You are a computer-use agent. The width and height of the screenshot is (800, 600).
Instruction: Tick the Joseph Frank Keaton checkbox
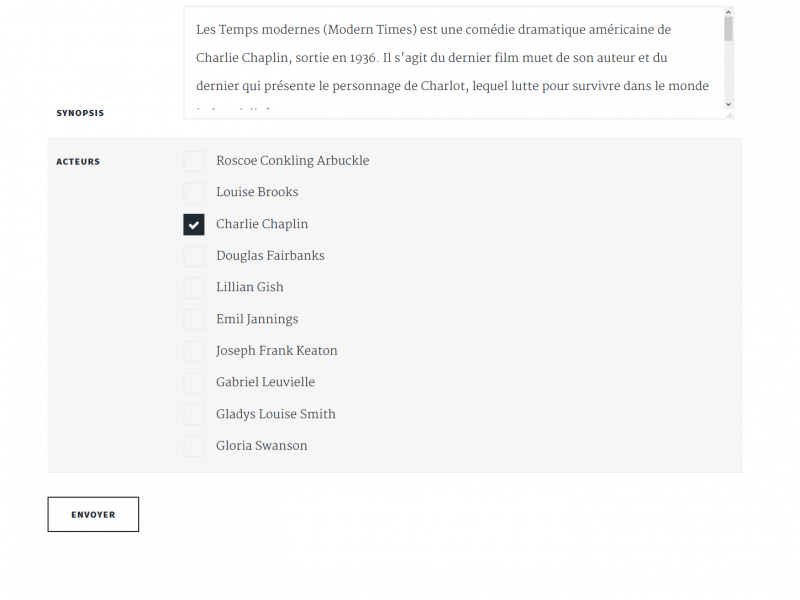(x=194, y=351)
